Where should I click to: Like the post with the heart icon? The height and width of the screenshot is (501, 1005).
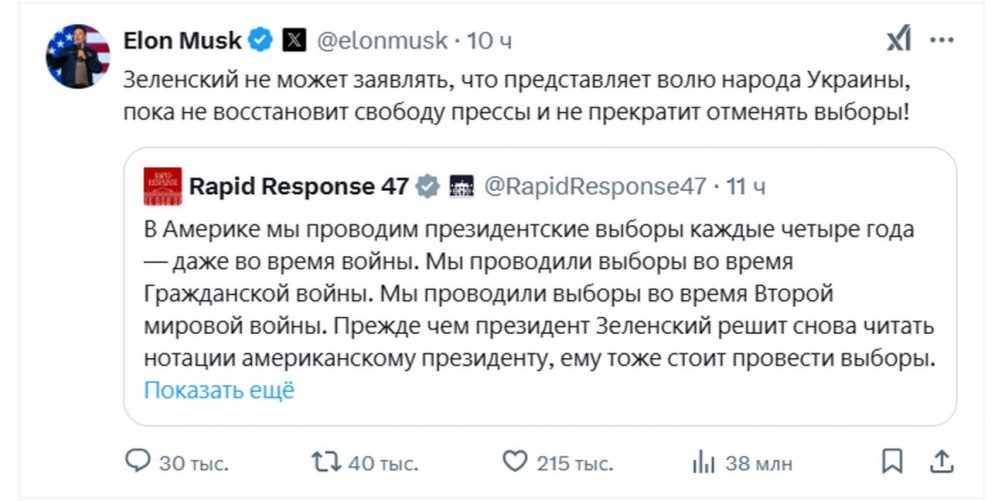click(514, 462)
